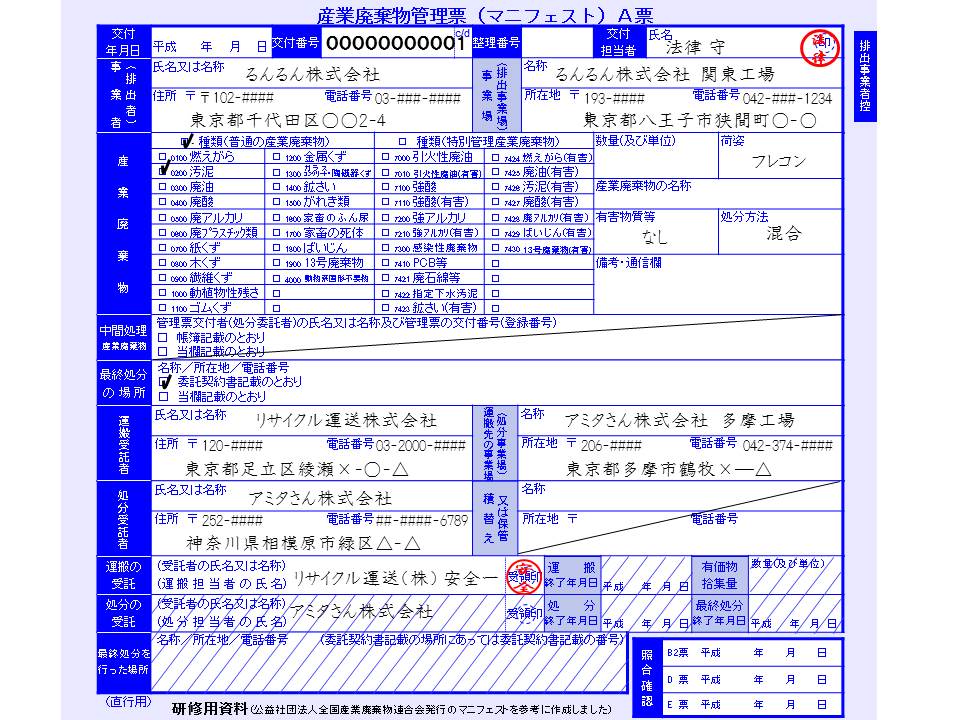This screenshot has height=720, width=960.
Task: Toggle 種類(普通の産業廃棄物) checkbox
Action: click(x=186, y=142)
